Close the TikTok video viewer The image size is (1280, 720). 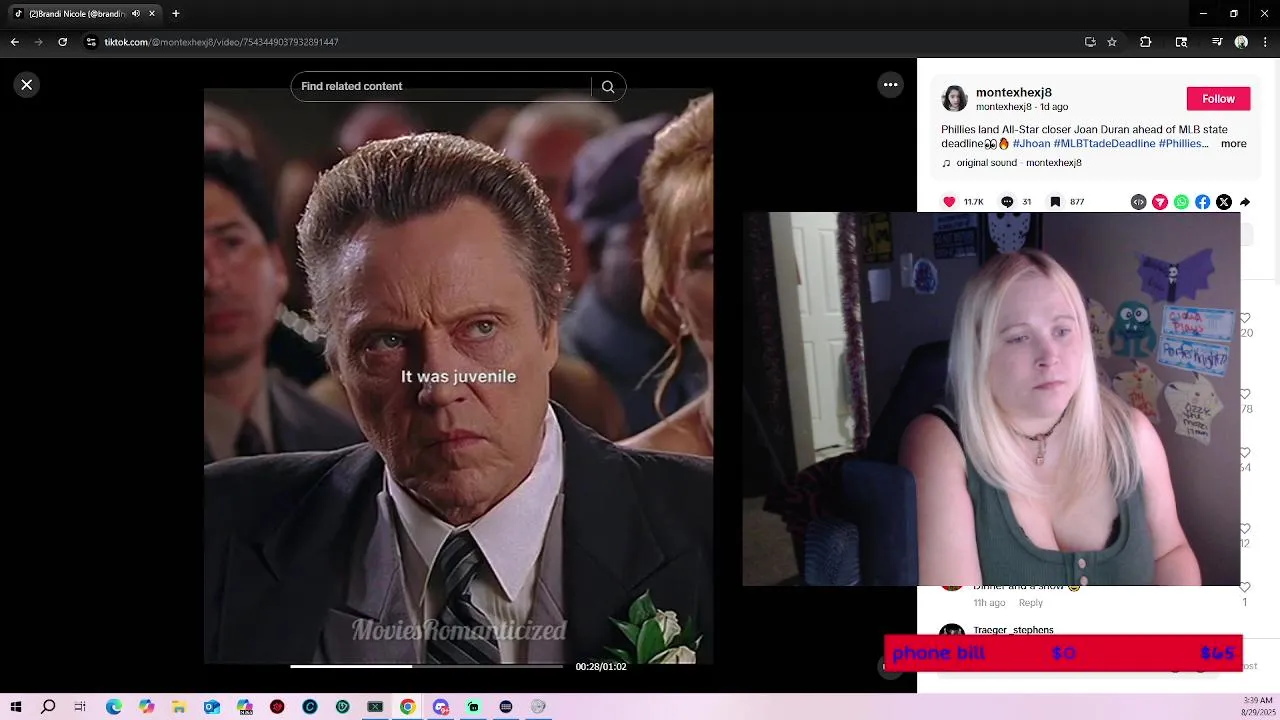click(27, 85)
